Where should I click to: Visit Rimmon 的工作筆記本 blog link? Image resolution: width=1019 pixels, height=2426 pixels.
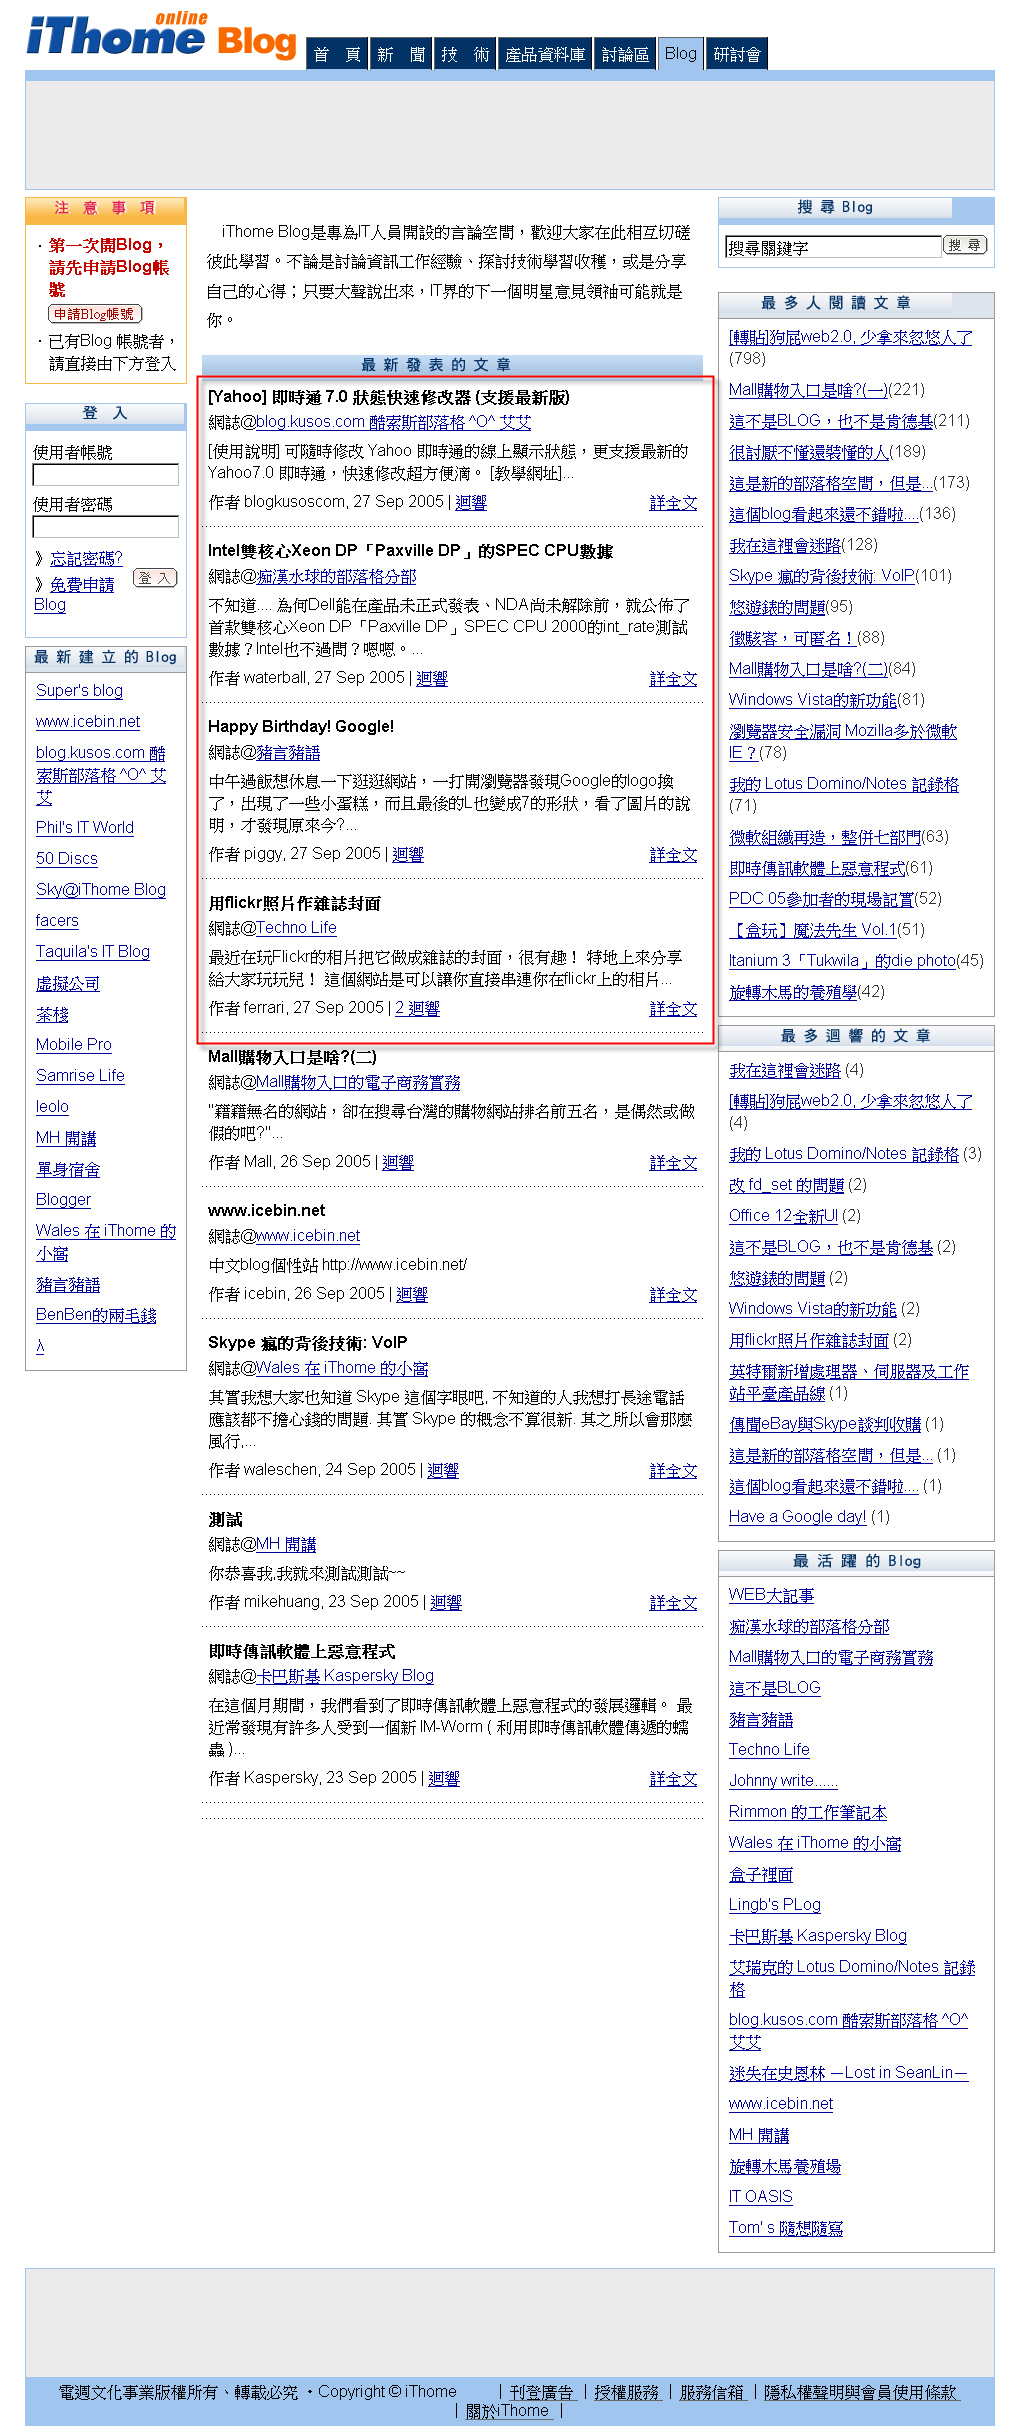(808, 1811)
